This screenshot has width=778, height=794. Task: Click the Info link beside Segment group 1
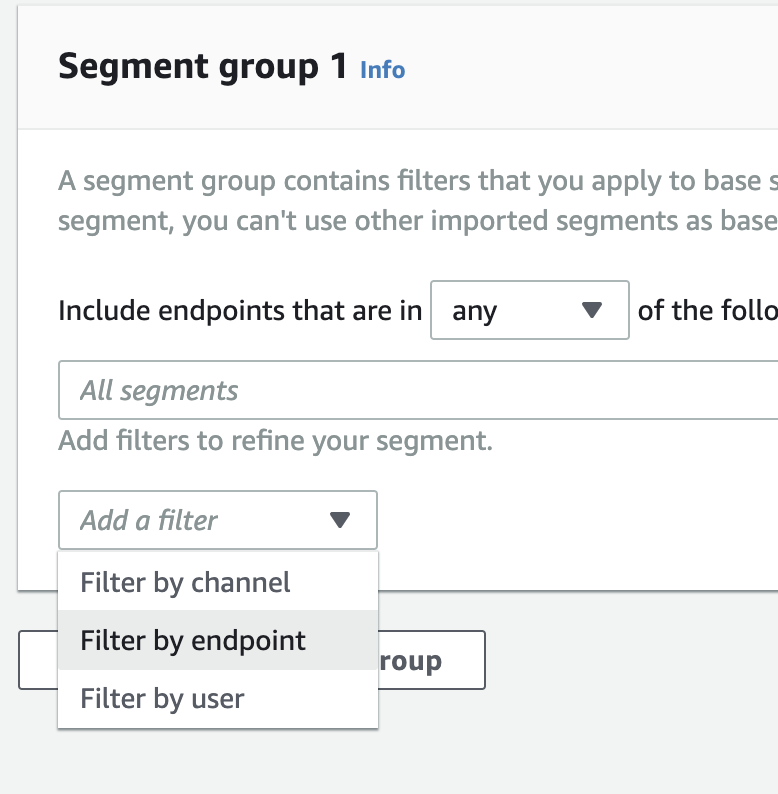[382, 70]
